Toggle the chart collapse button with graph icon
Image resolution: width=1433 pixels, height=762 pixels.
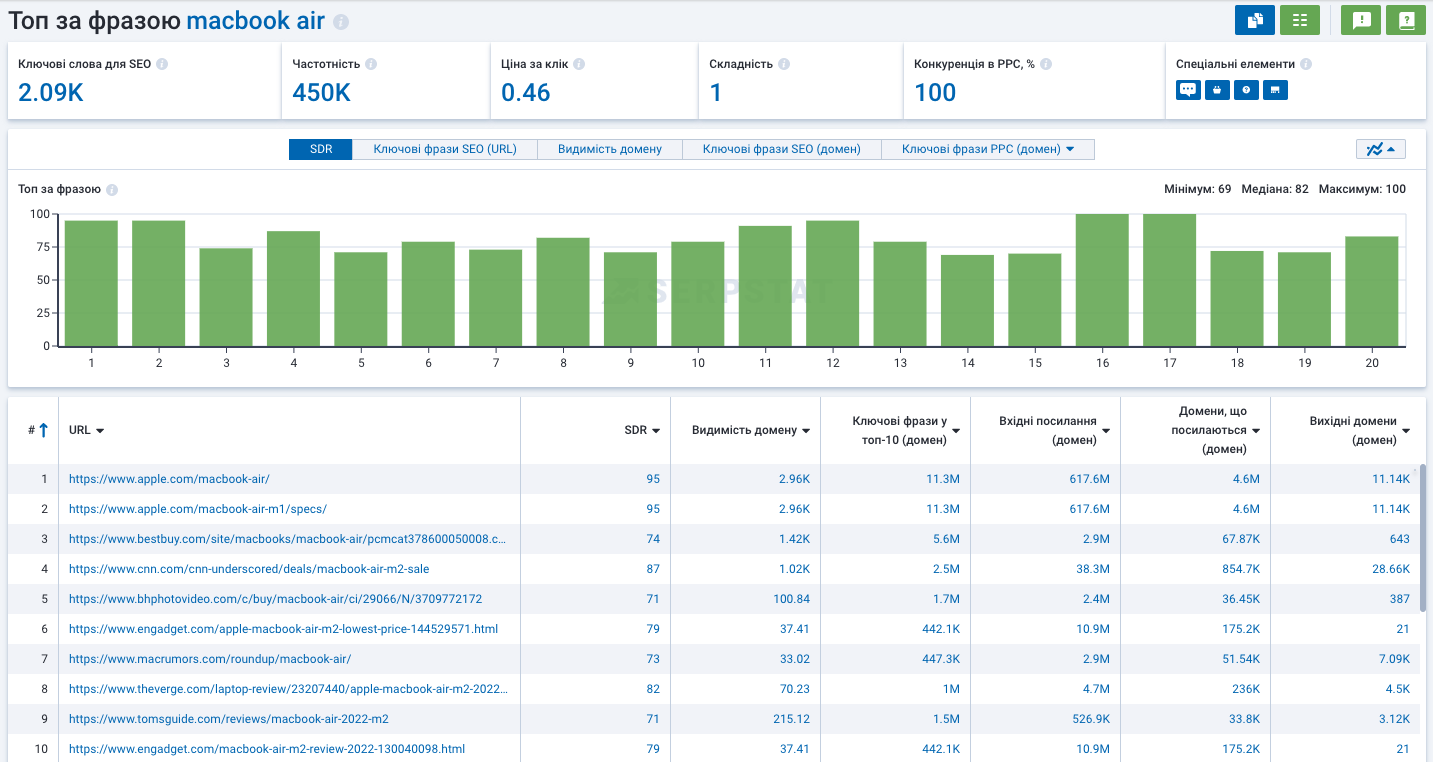1381,149
